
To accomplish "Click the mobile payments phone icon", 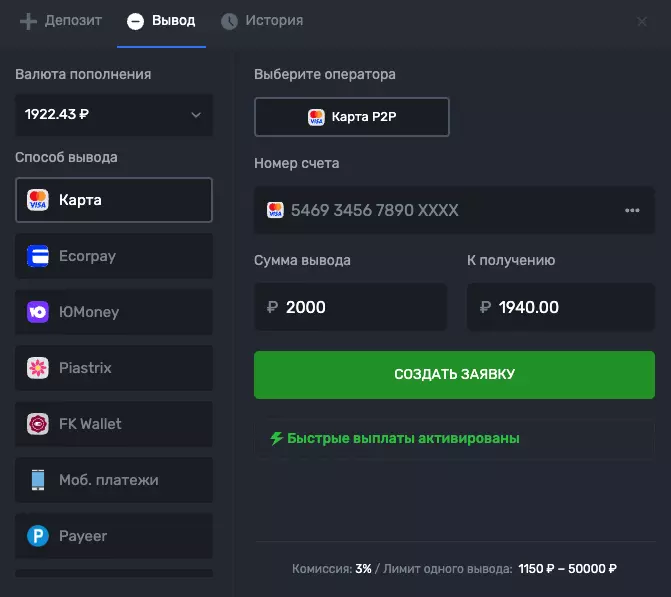I will 38,480.
